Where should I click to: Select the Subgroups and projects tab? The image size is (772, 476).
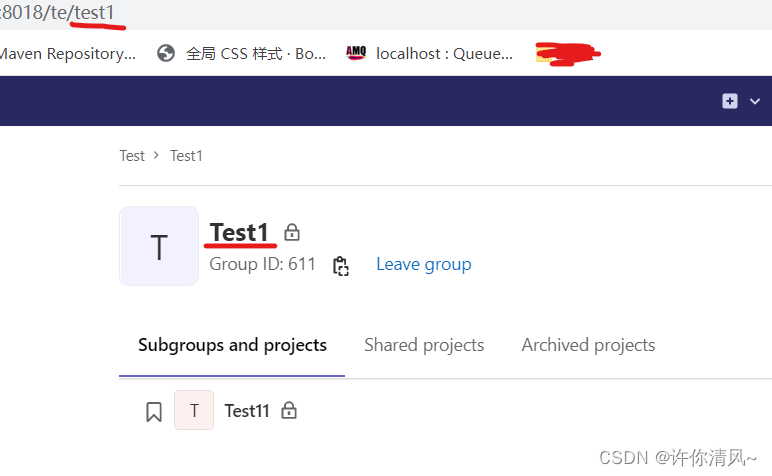click(232, 345)
